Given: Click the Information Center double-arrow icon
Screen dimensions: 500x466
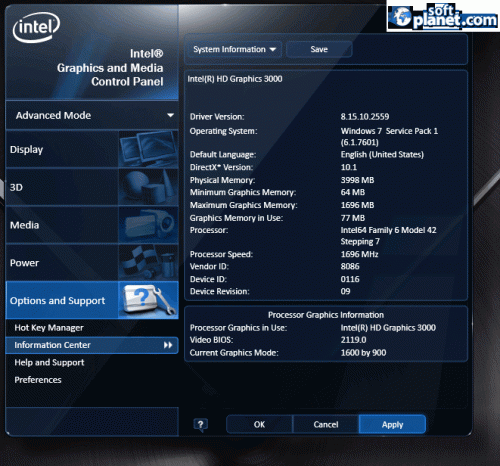Looking at the screenshot, I should pos(168,345).
